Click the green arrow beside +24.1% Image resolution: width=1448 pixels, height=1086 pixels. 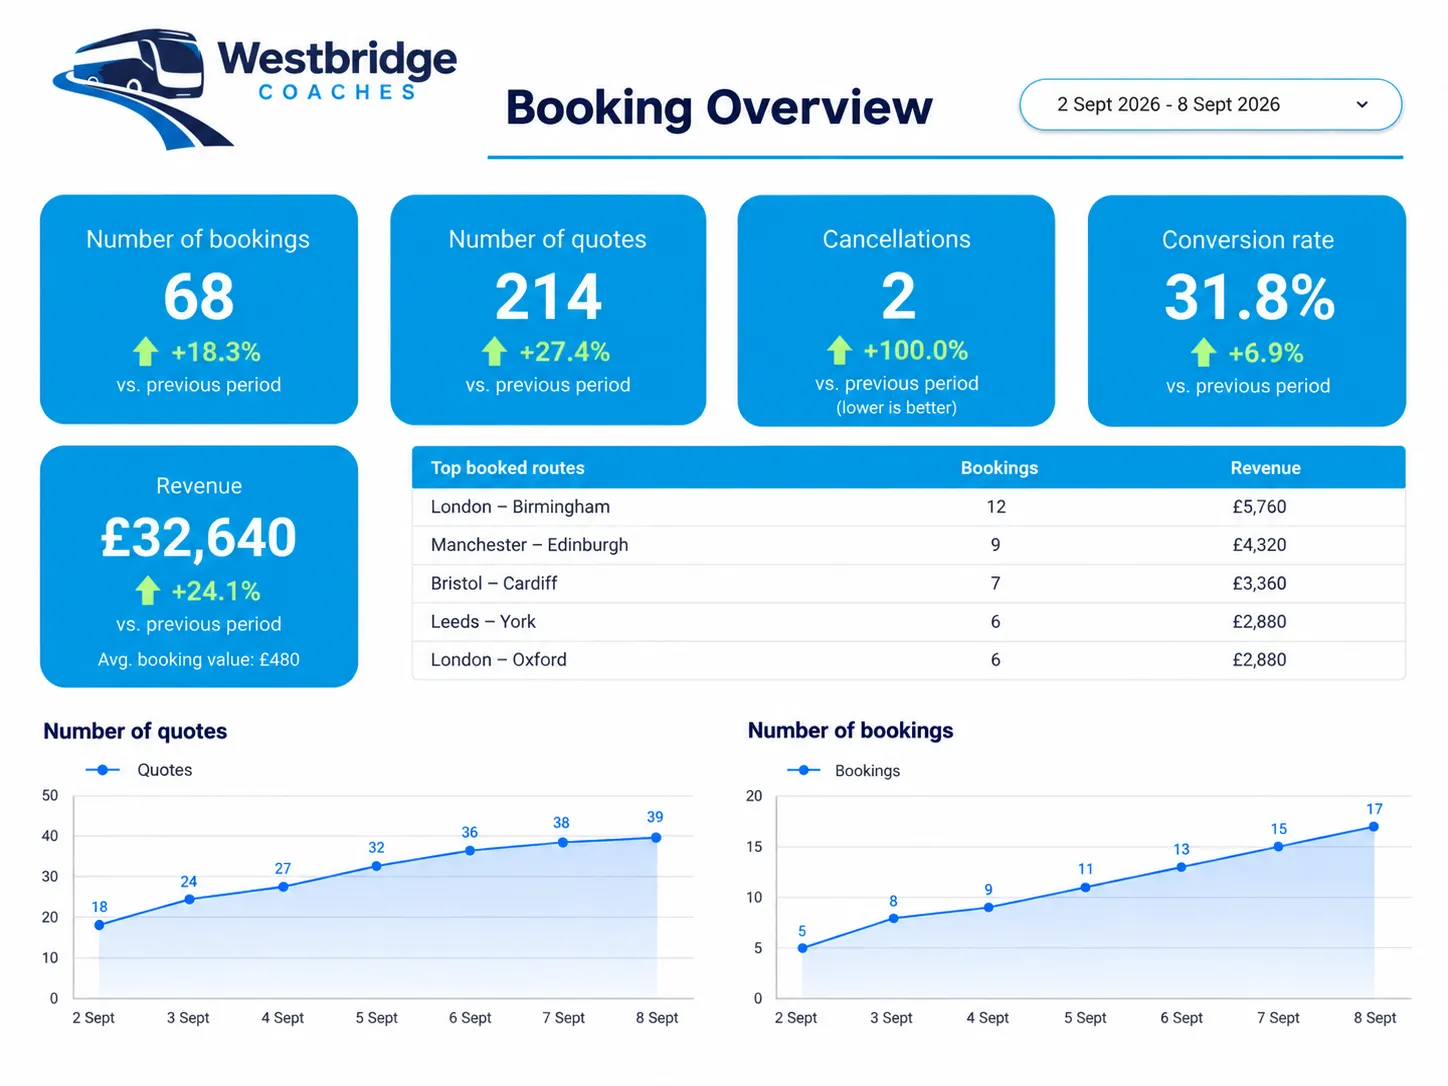148,590
